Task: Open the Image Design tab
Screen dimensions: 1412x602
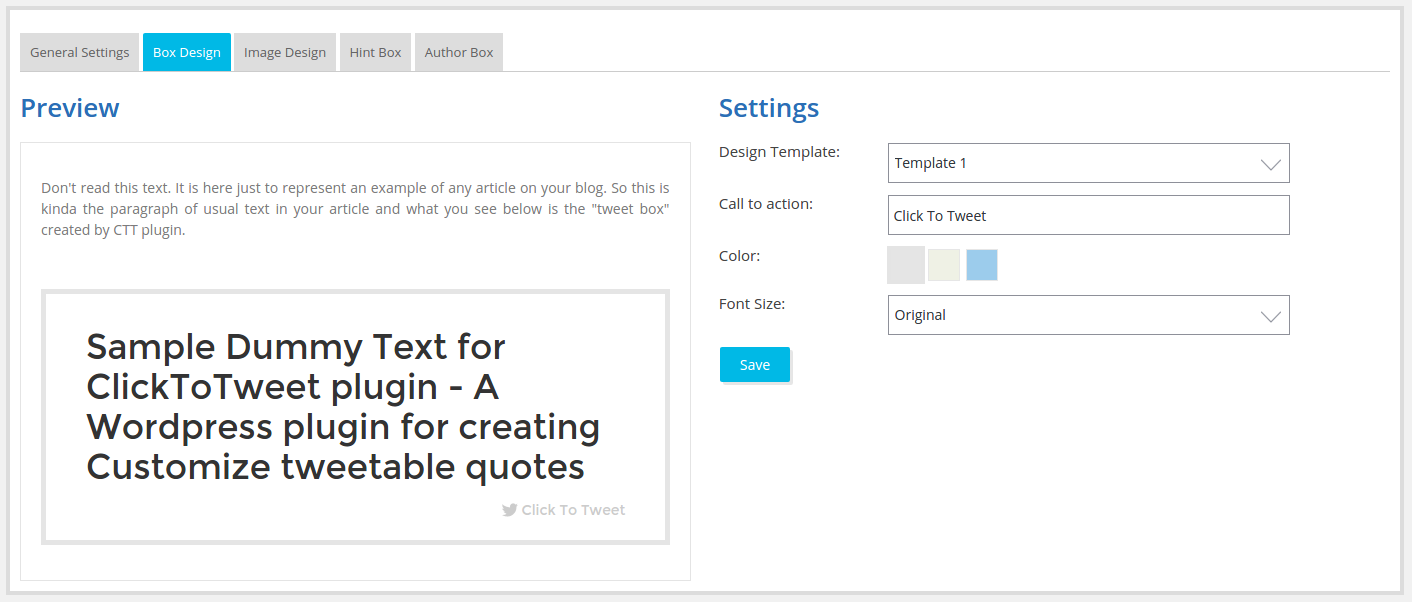Action: (284, 51)
